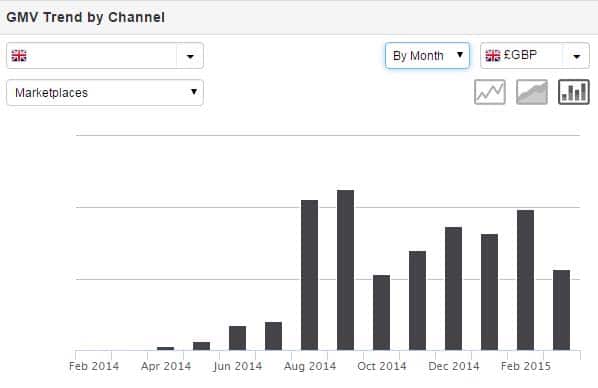Screen dimensions: 598x388
Task: Click the tiny April 2014 bar
Action: [x=166, y=349]
